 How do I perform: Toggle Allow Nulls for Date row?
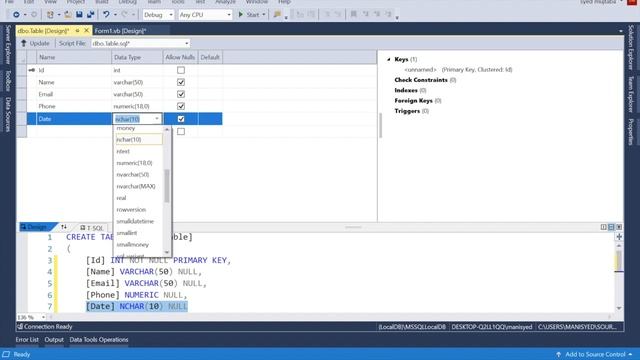point(181,119)
